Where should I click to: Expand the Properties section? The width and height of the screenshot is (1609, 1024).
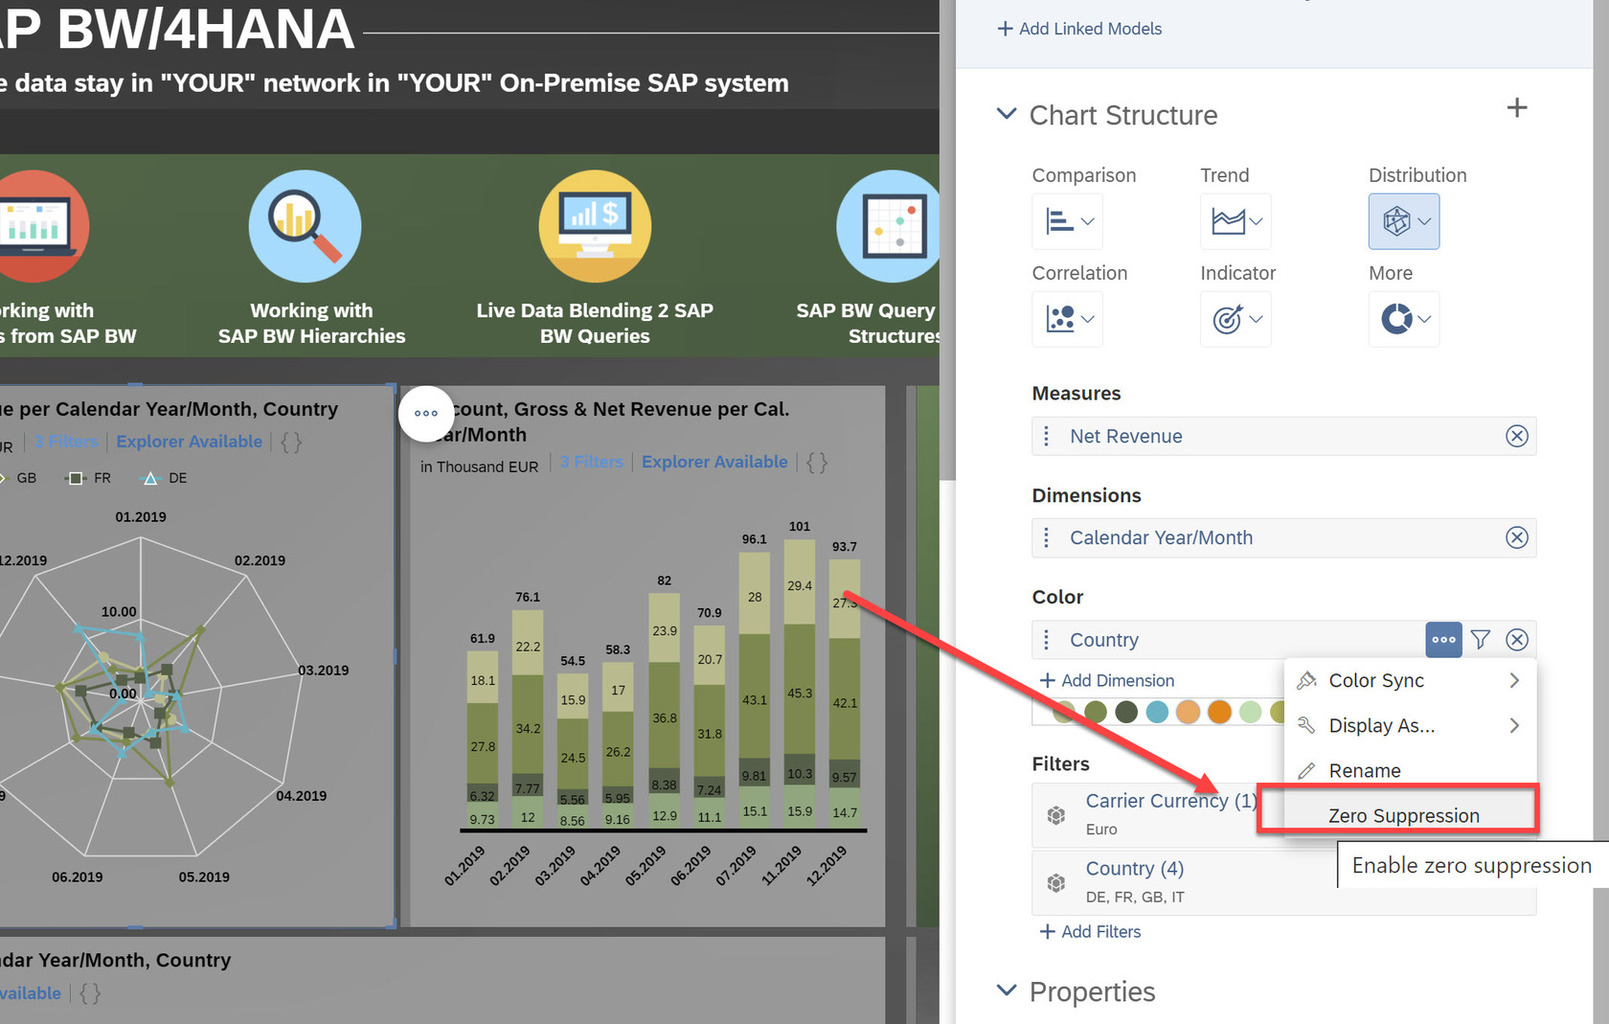[x=1006, y=991]
